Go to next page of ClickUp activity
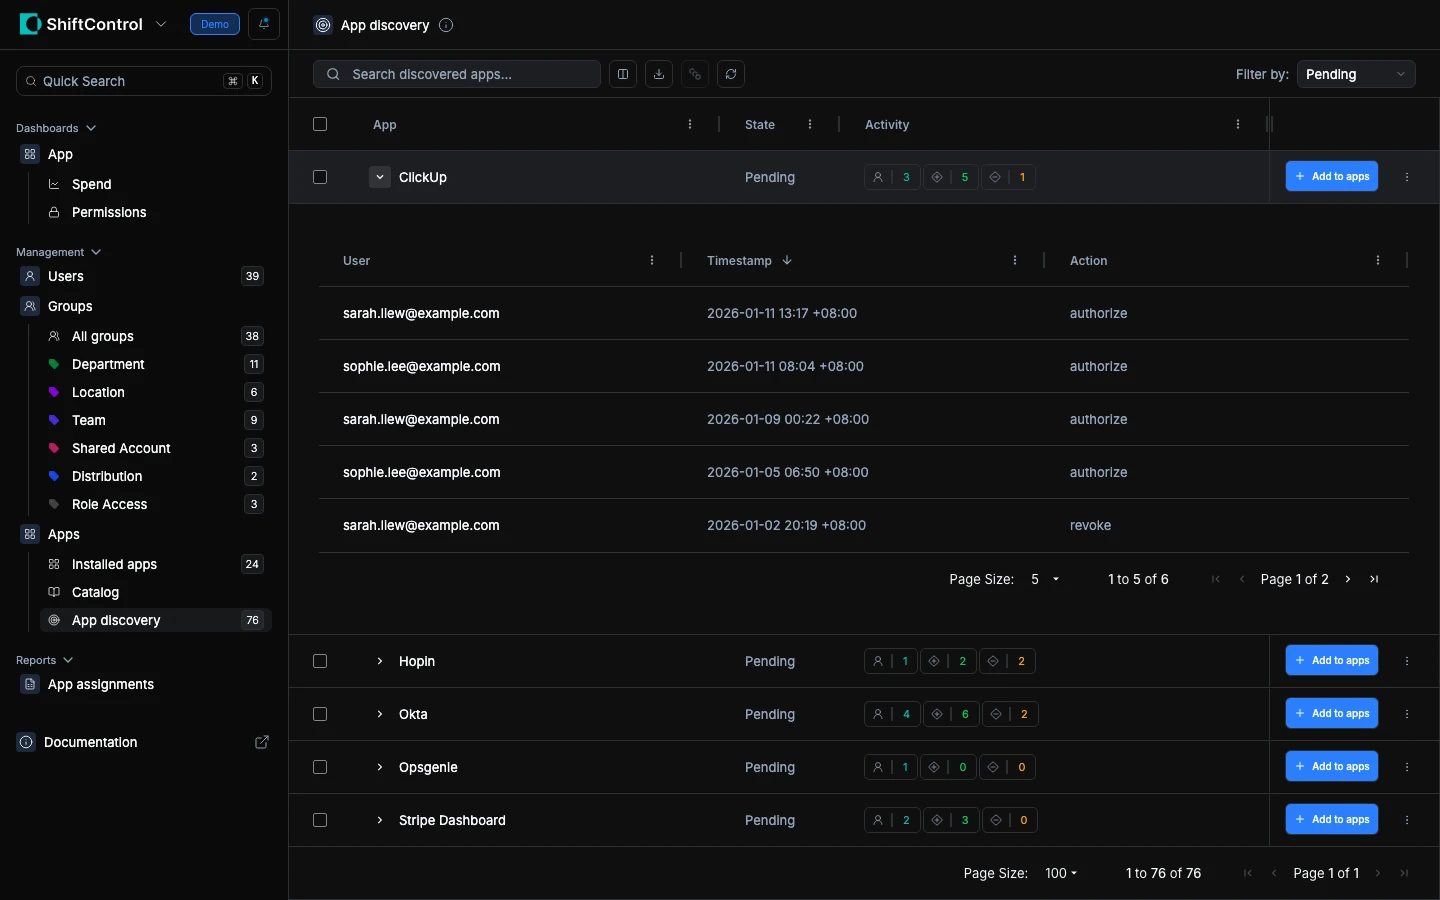This screenshot has height=900, width=1440. pyautogui.click(x=1348, y=579)
